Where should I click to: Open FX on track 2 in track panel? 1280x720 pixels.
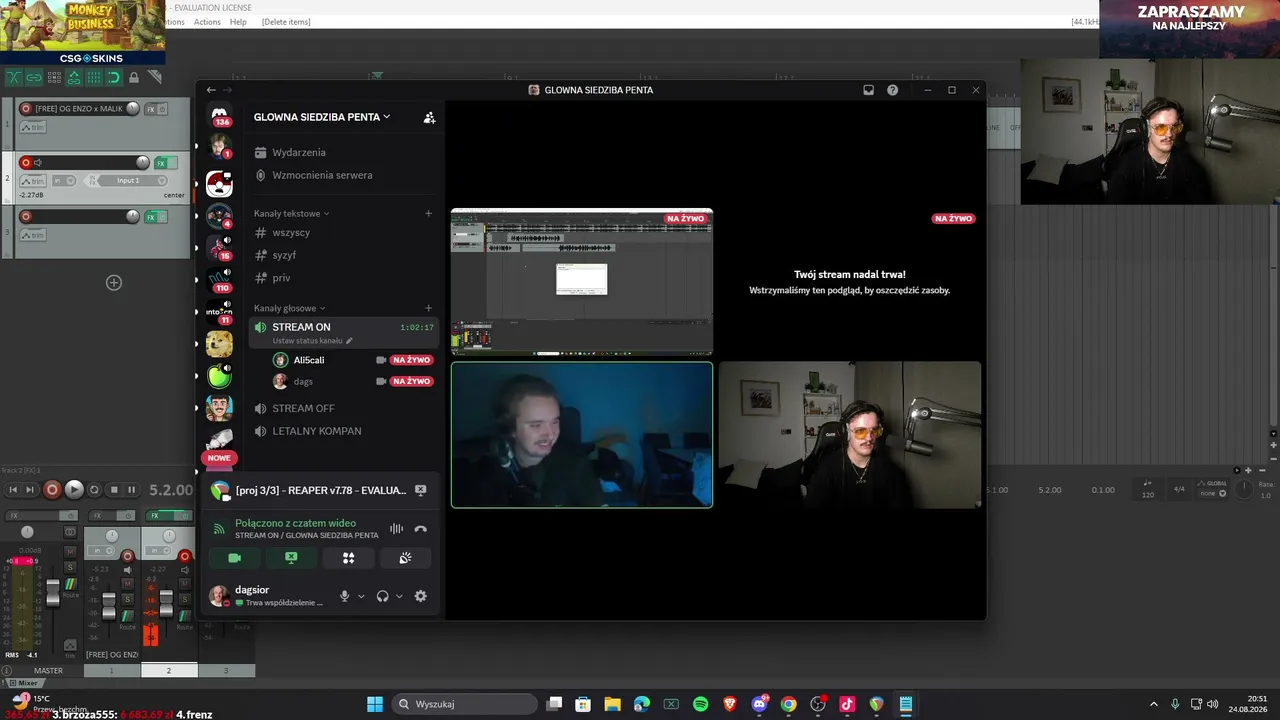click(160, 162)
